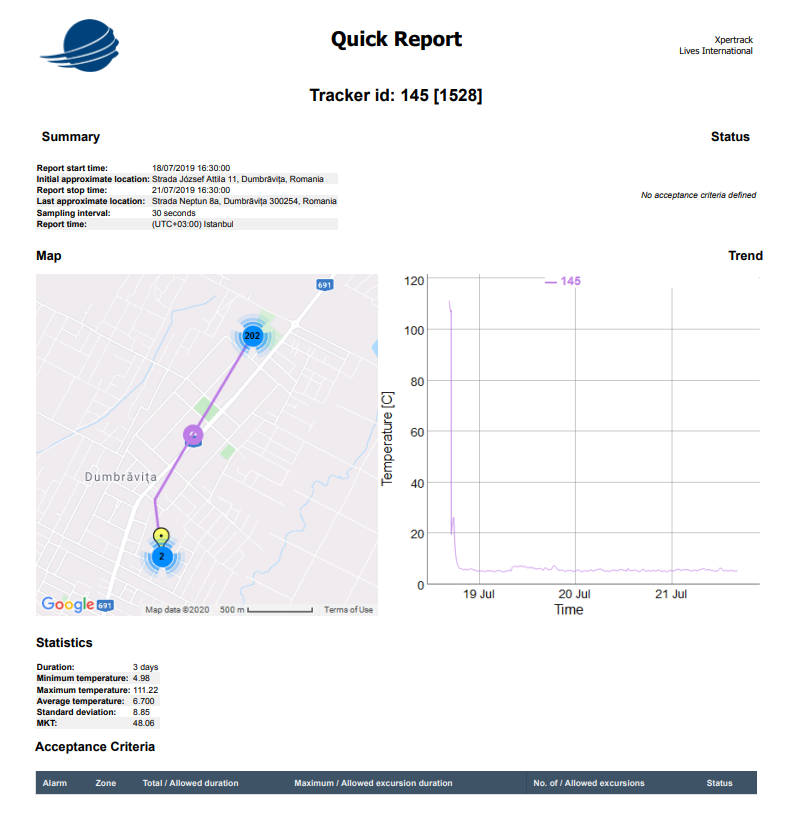Click the Map data ©2020 attribution
The image size is (791, 829).
click(x=174, y=610)
